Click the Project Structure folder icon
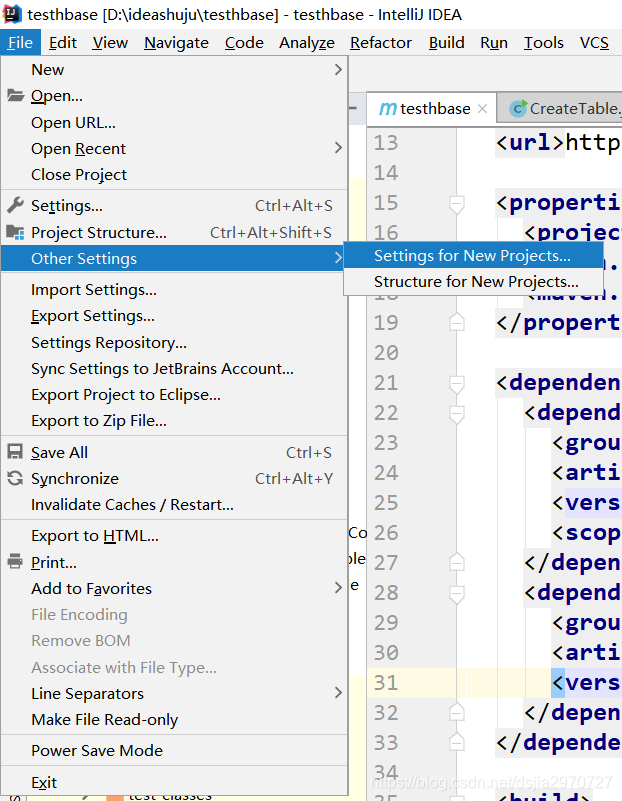Viewport: 622px width, 801px height. [x=15, y=232]
